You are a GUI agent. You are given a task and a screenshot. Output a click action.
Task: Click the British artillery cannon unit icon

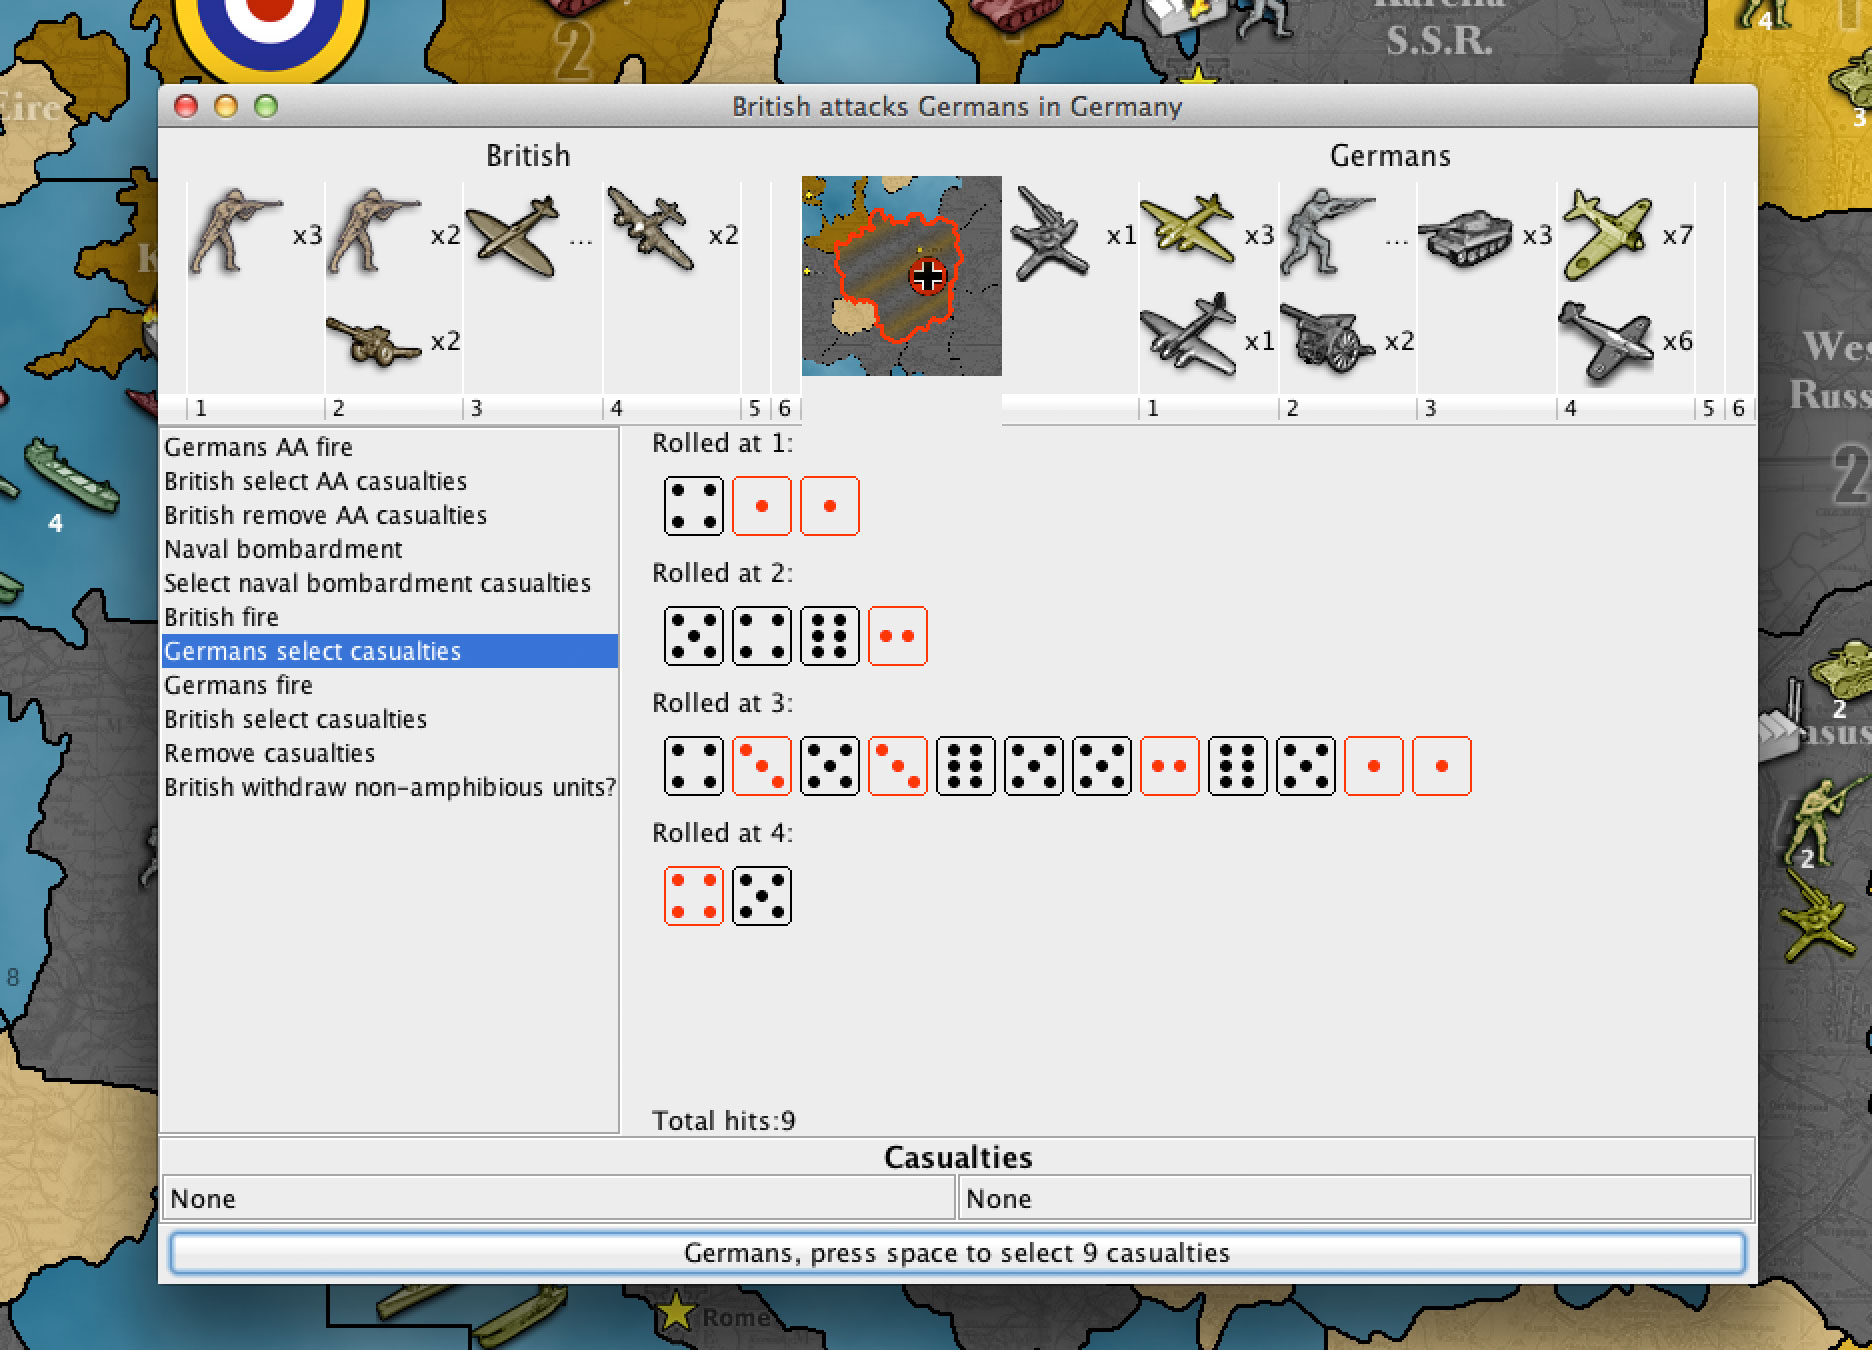click(373, 341)
